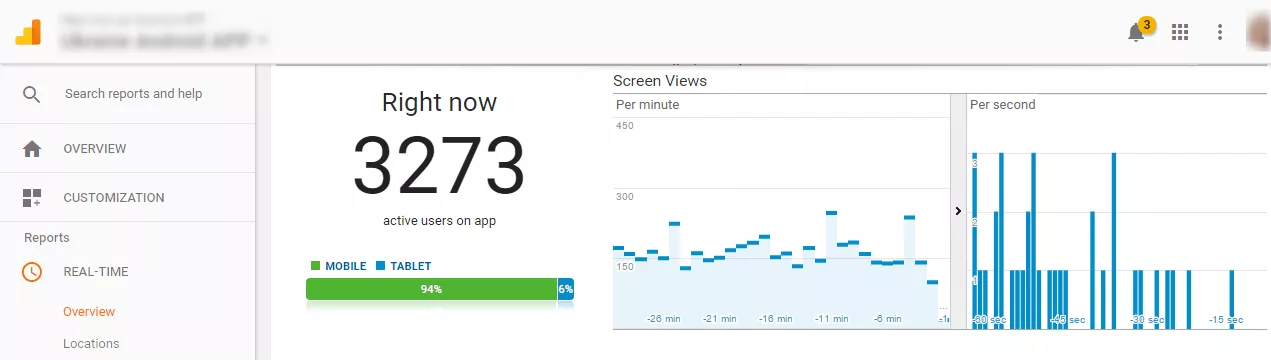Screen dimensions: 1271x360
Task: Click the Real-Time clock icon
Action: pos(32,272)
